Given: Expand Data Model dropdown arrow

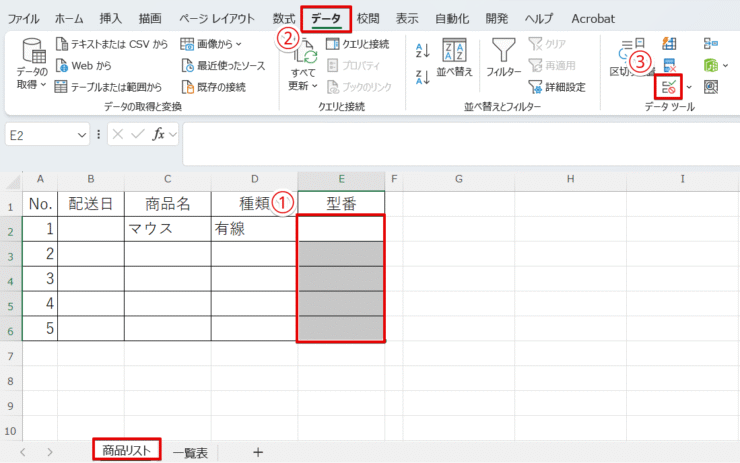Looking at the screenshot, I should pos(725,66).
